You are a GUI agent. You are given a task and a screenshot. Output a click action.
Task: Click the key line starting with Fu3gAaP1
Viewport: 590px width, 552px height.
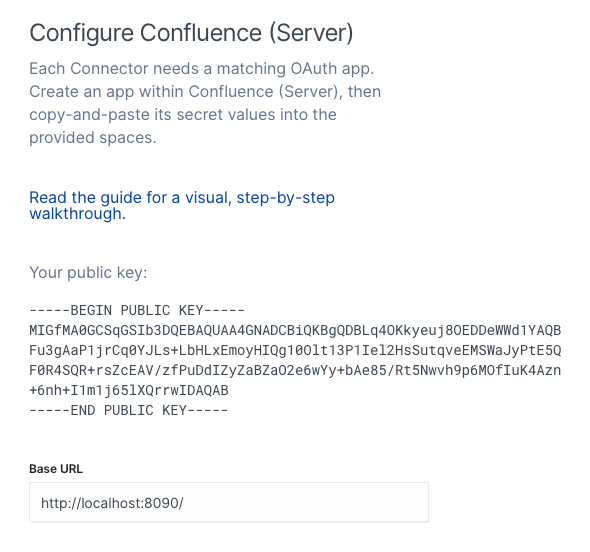pos(295,350)
